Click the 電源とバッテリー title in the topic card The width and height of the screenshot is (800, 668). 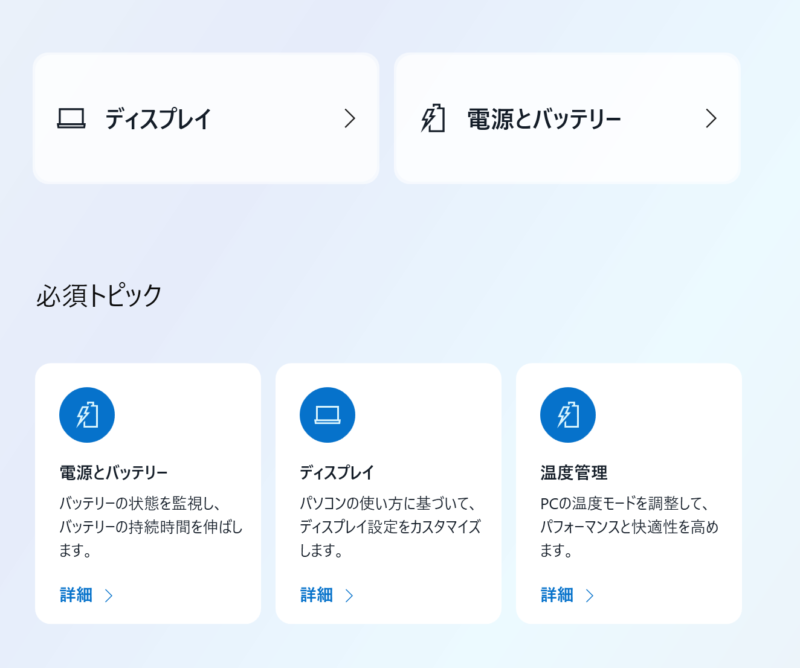pyautogui.click(x=114, y=472)
